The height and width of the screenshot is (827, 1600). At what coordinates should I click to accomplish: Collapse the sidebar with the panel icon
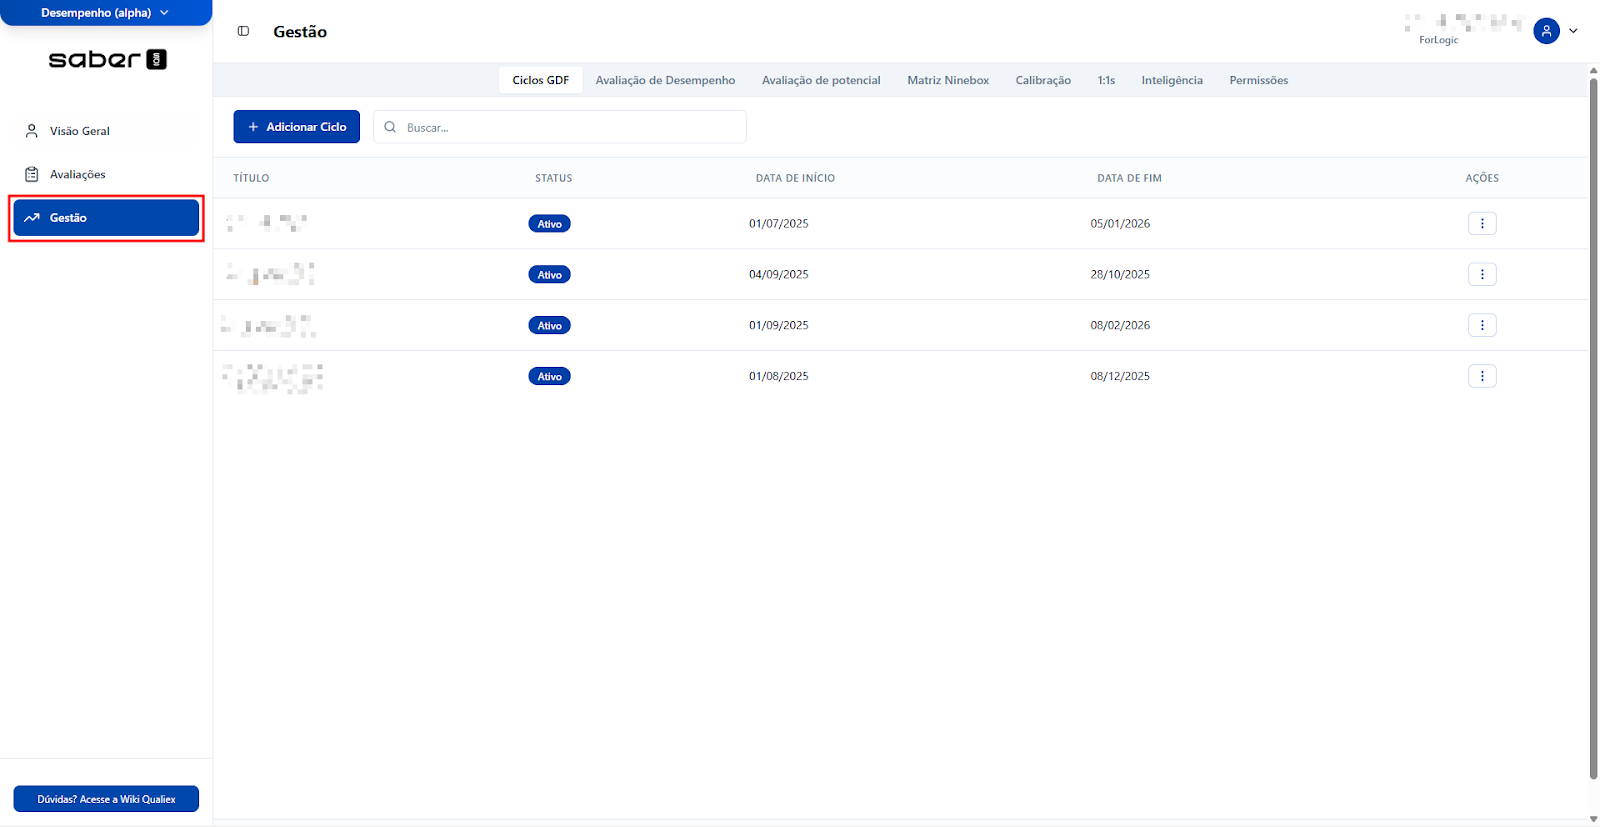tap(243, 31)
